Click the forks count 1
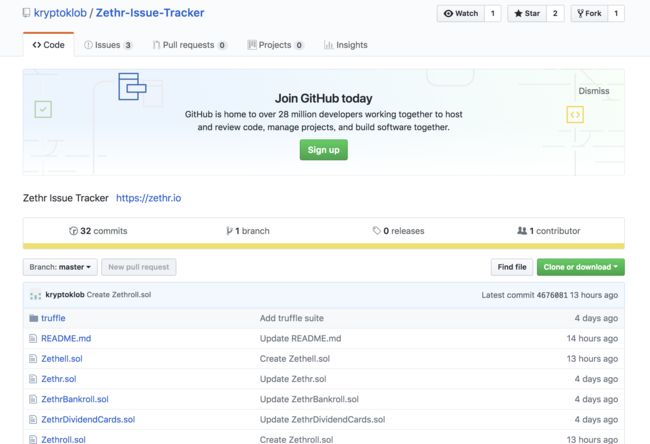 (616, 13)
